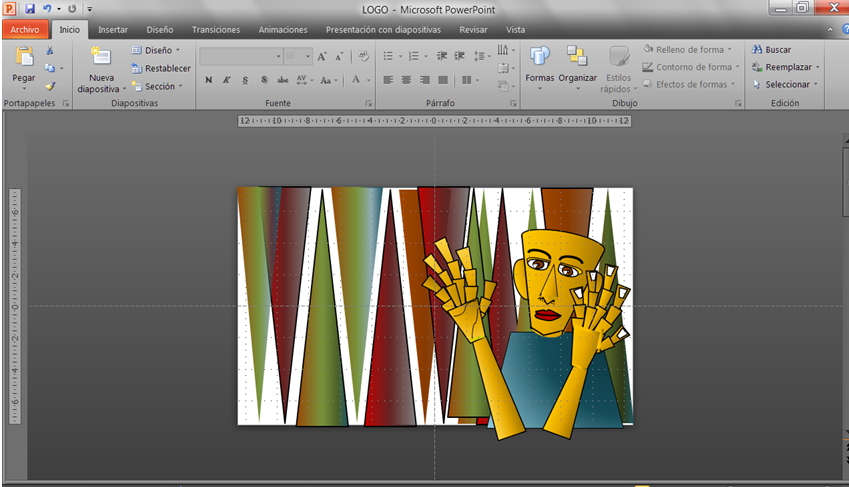The height and width of the screenshot is (487, 849).
Task: Click the Pegar clipboard icon
Action: point(23,56)
